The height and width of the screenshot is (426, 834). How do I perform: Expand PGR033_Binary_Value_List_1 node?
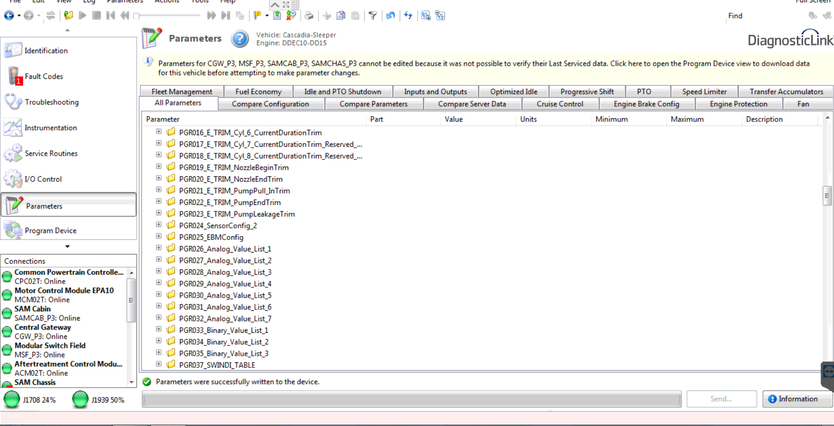[159, 330]
